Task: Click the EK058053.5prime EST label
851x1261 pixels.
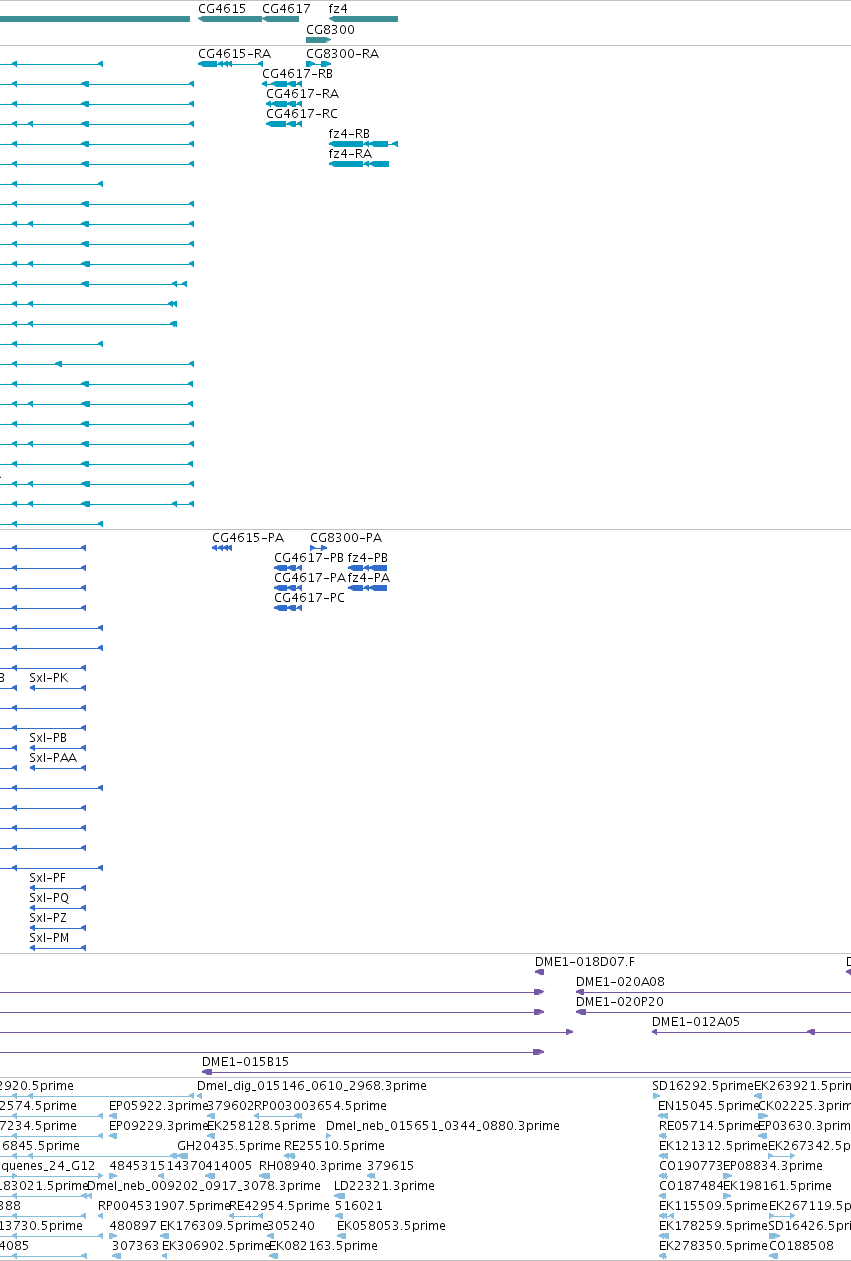Action: (391, 1226)
